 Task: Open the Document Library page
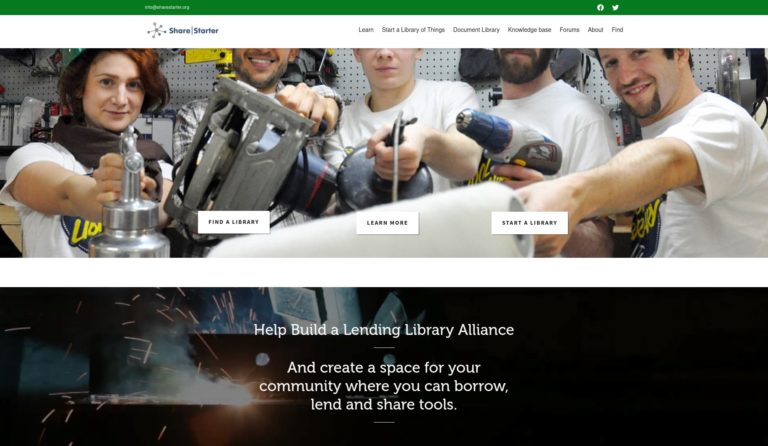tap(476, 30)
